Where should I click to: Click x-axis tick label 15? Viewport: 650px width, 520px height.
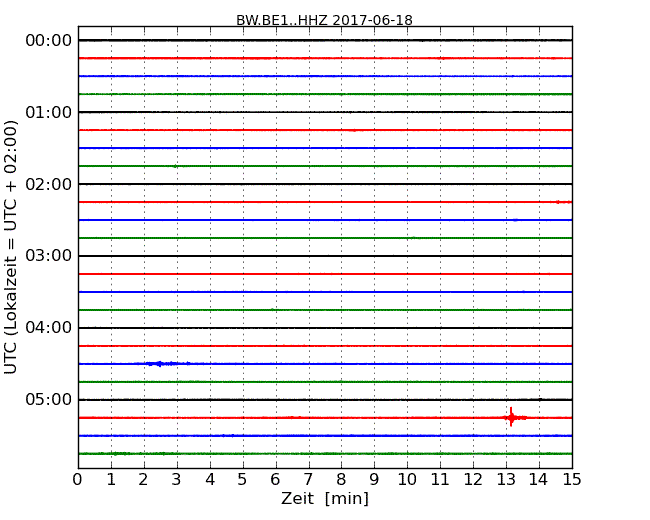tap(572, 480)
